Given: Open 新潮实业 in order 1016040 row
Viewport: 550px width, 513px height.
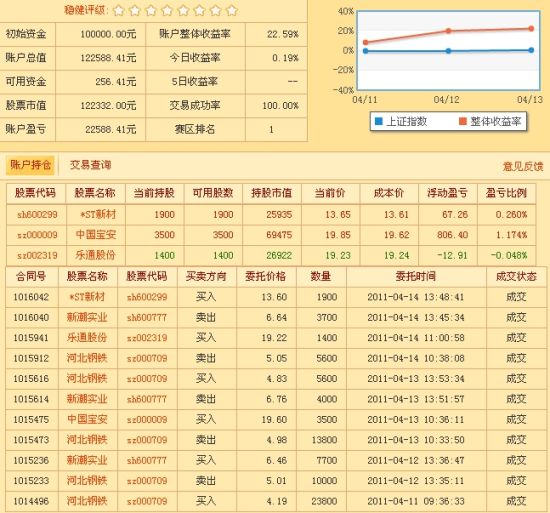Looking at the screenshot, I should pos(87,317).
